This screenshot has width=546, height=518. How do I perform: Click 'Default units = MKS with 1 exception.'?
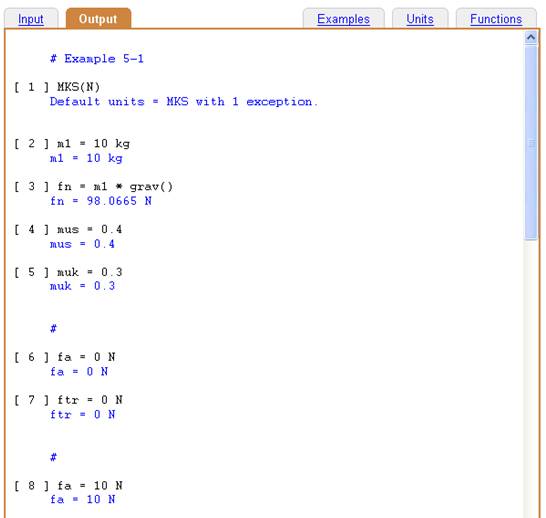coord(184,102)
